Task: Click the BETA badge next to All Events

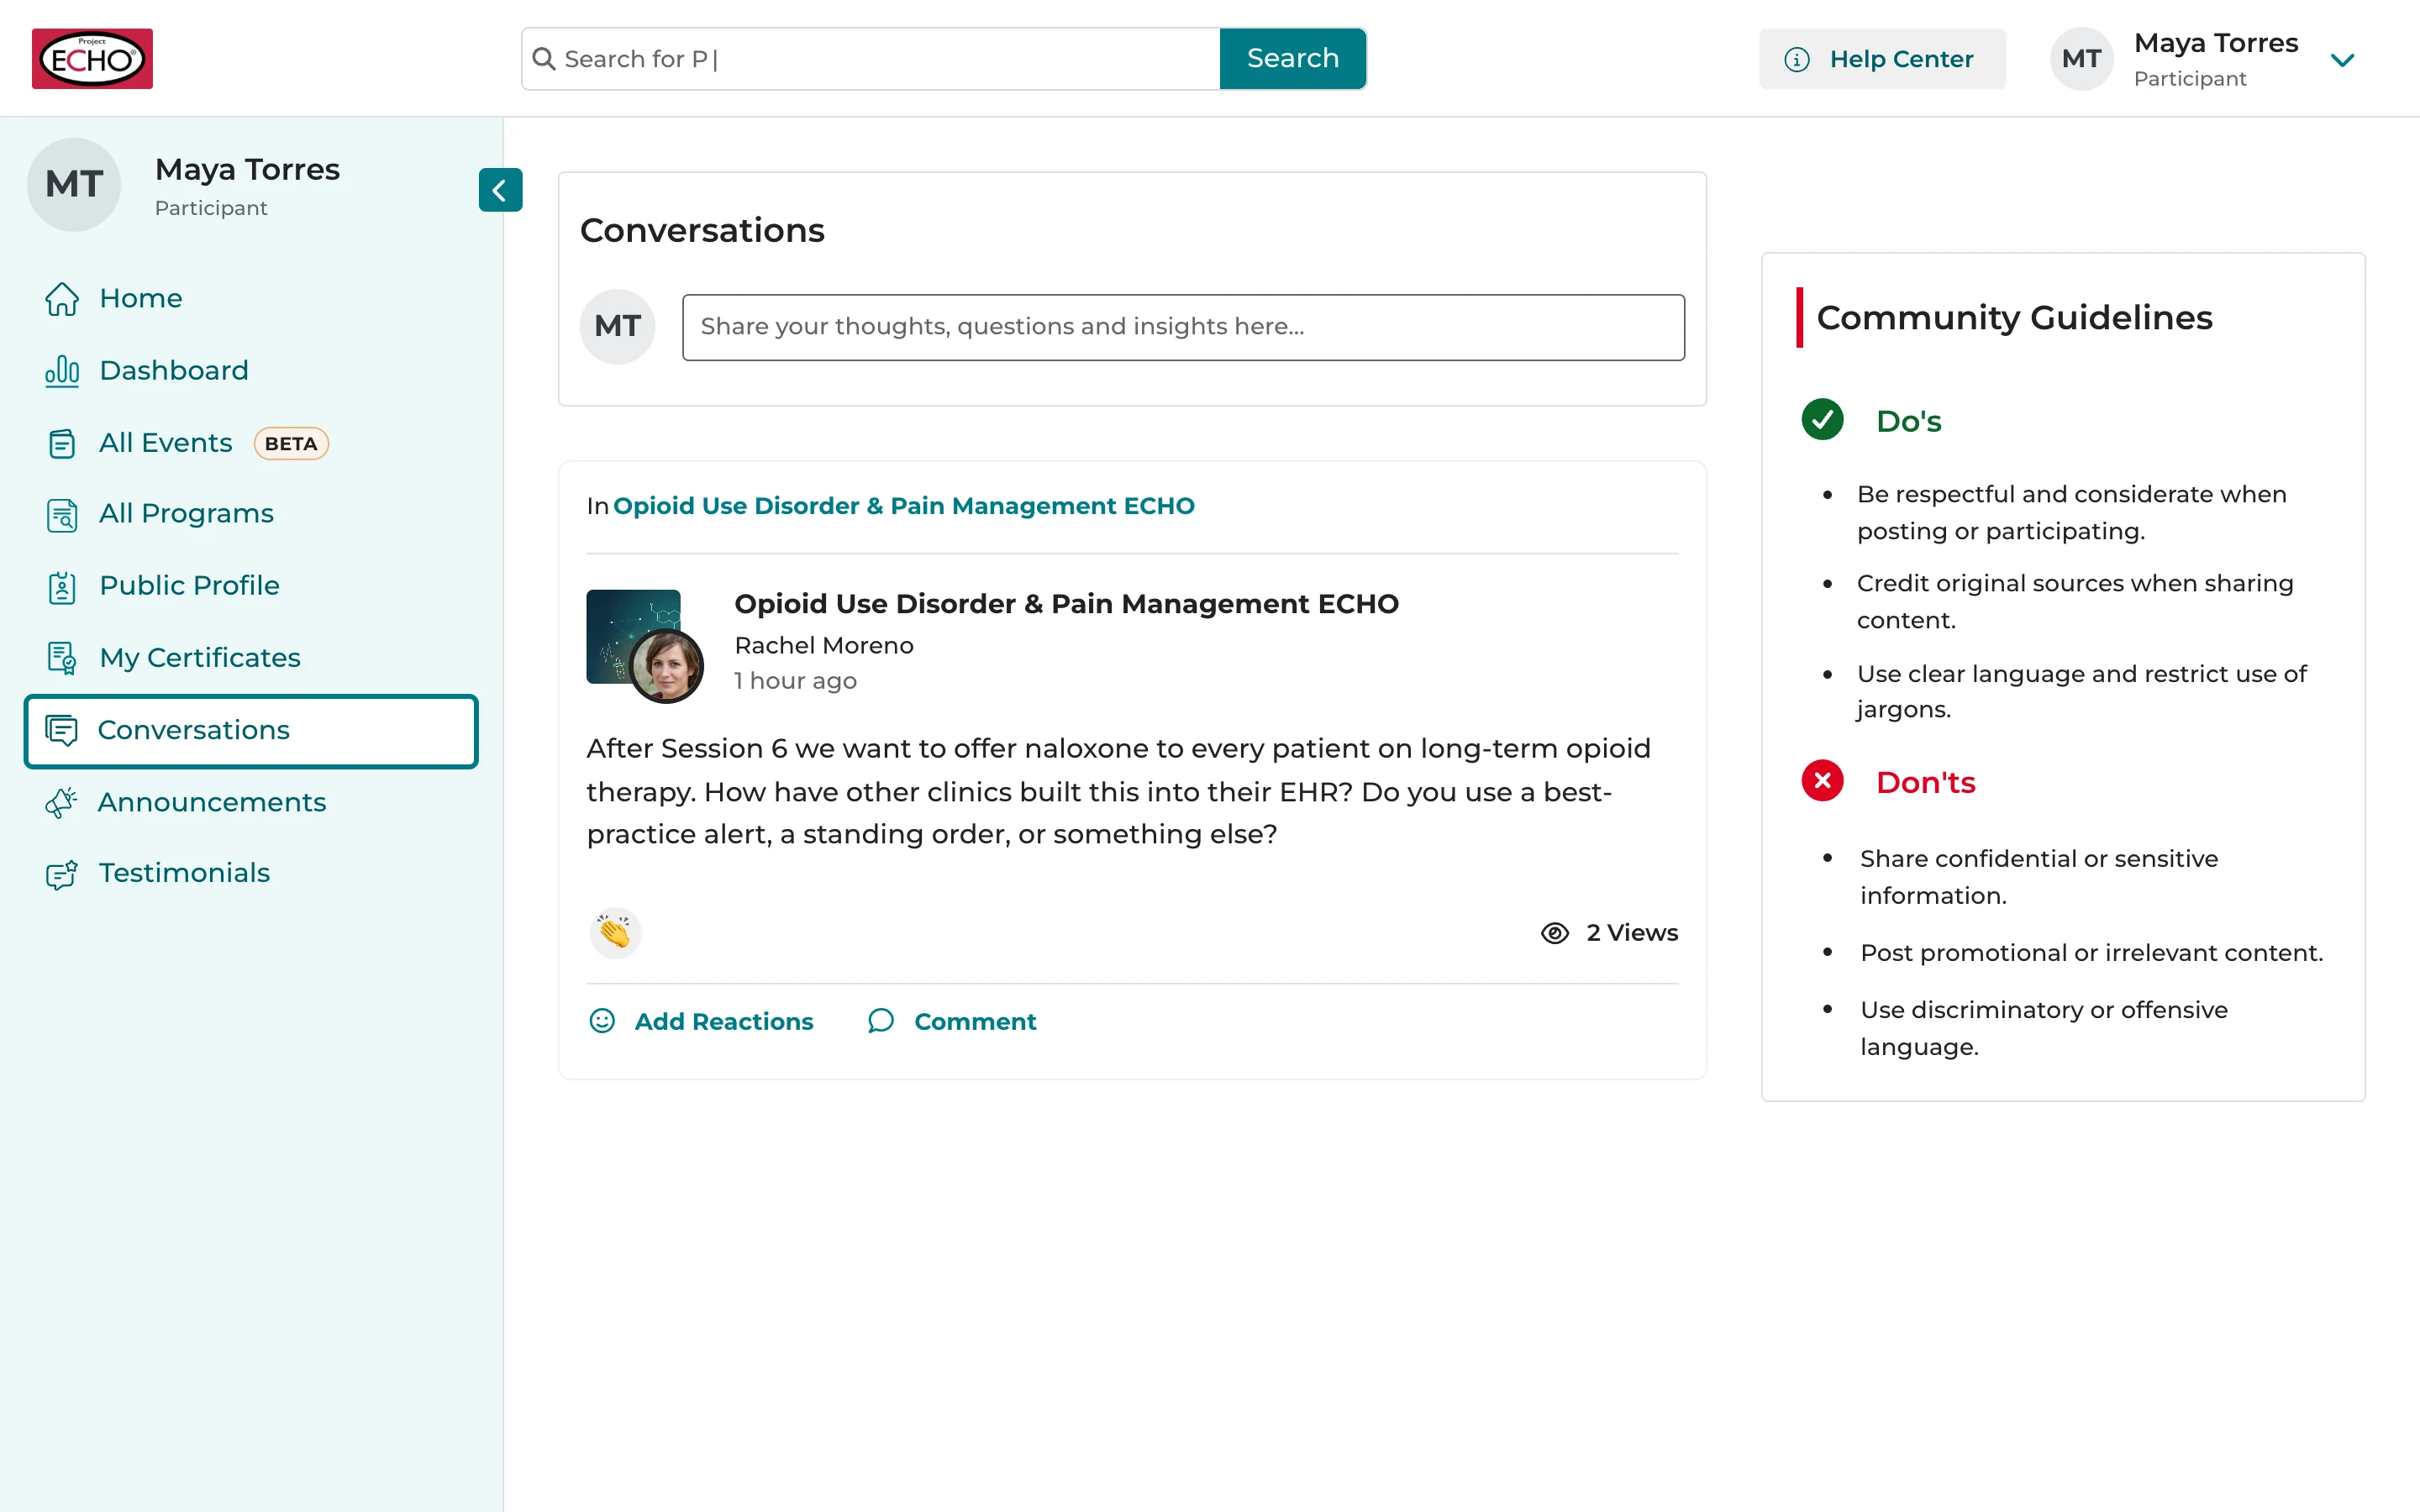Action: (291, 443)
